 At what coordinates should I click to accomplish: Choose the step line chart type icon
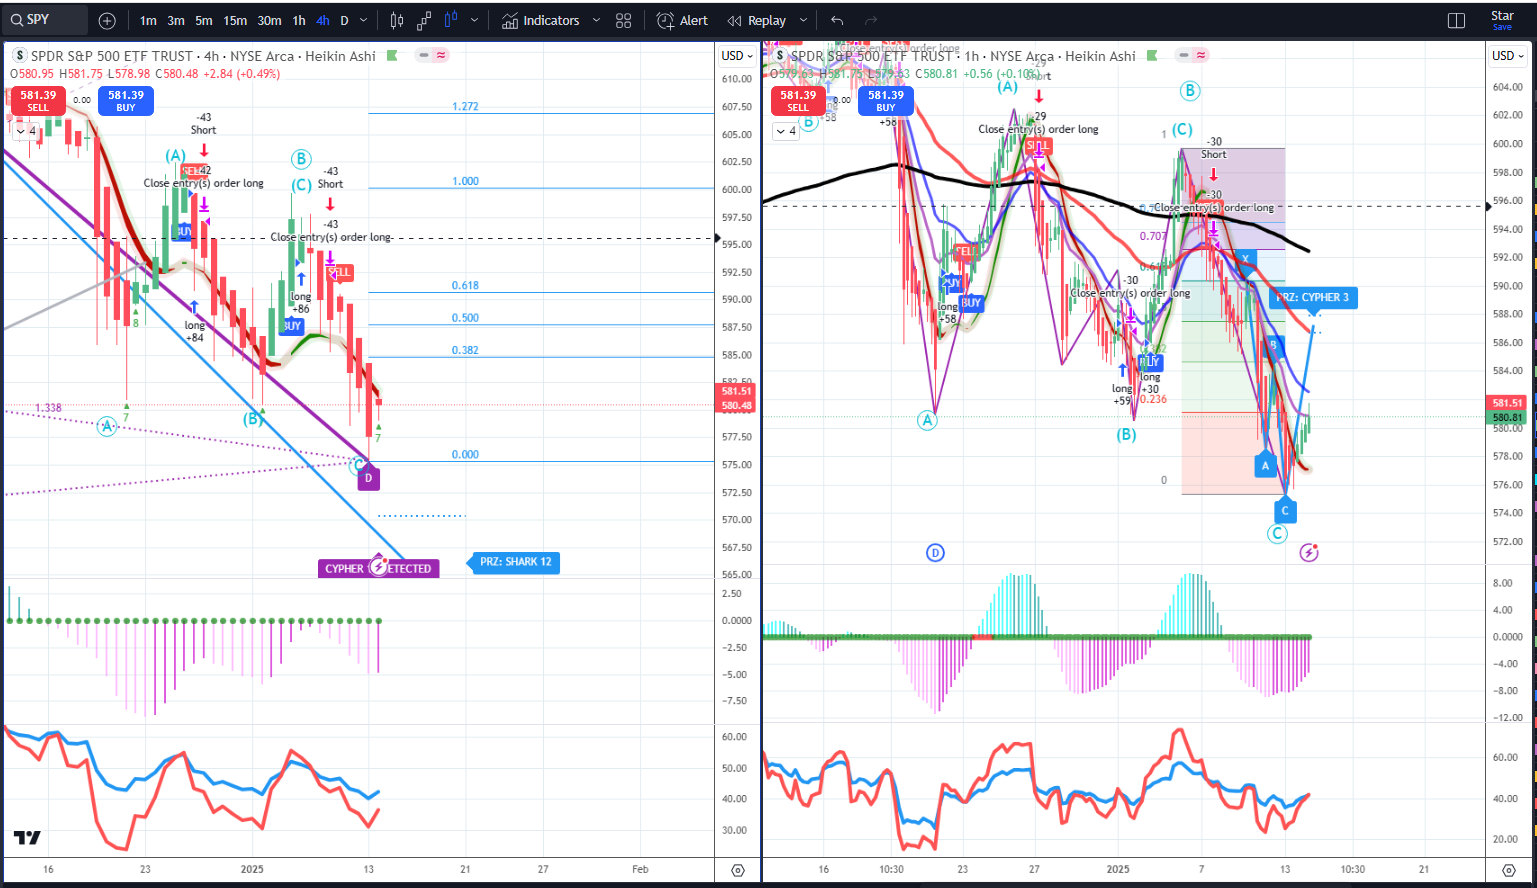tap(424, 21)
